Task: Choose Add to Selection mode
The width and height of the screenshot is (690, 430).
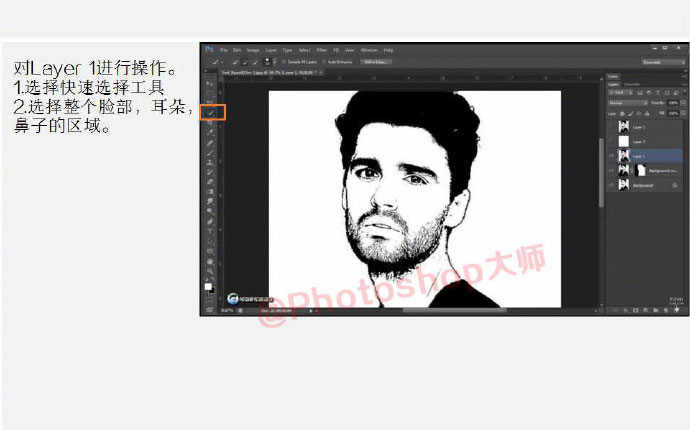Action: tap(245, 62)
